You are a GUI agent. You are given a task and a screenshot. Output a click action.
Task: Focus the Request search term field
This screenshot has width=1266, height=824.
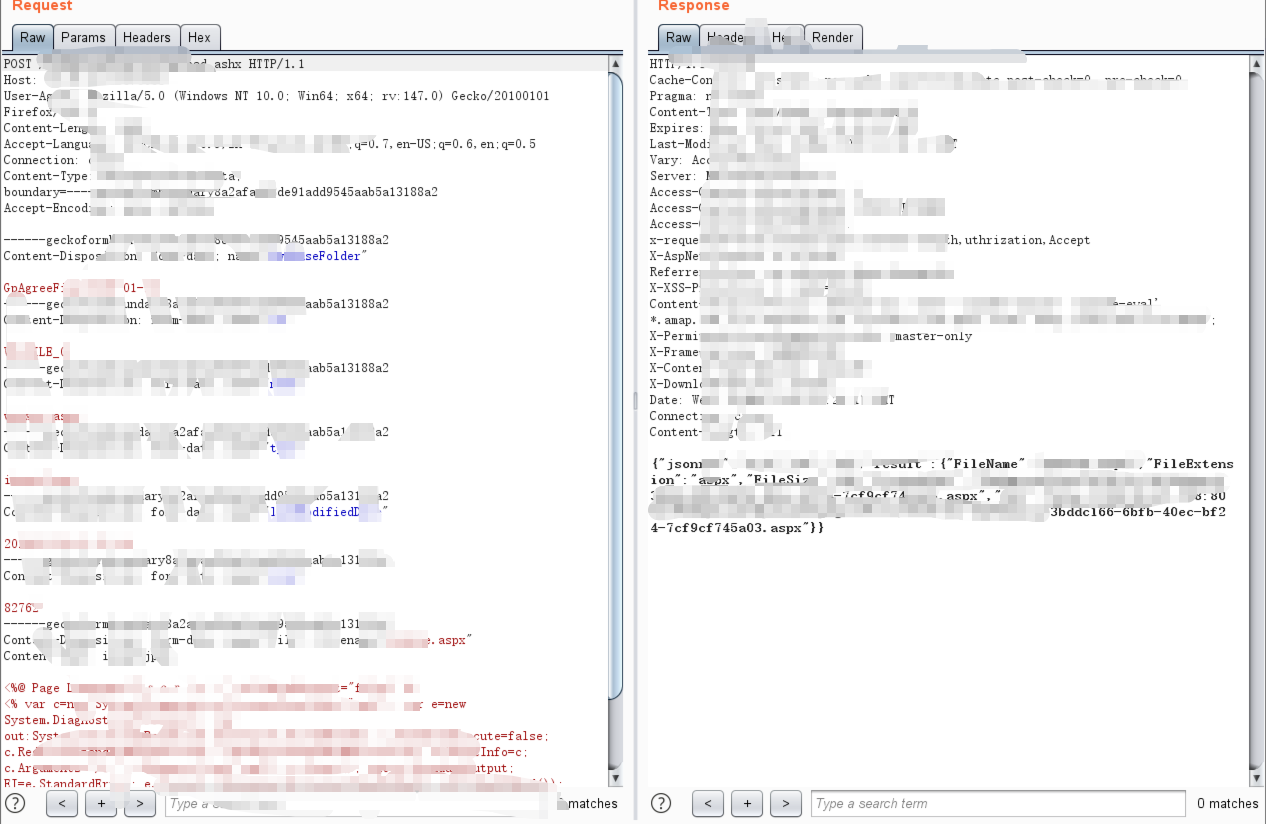coord(360,803)
